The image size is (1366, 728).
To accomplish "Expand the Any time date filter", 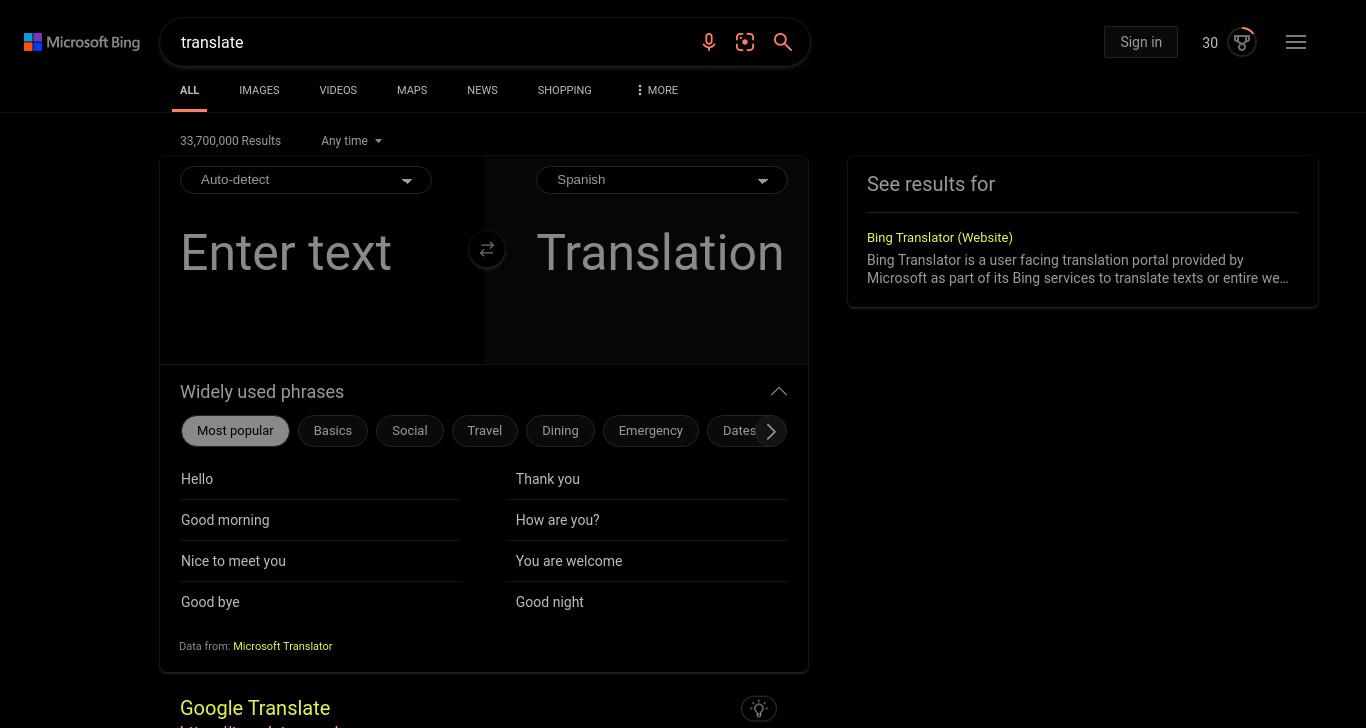I will coord(352,141).
